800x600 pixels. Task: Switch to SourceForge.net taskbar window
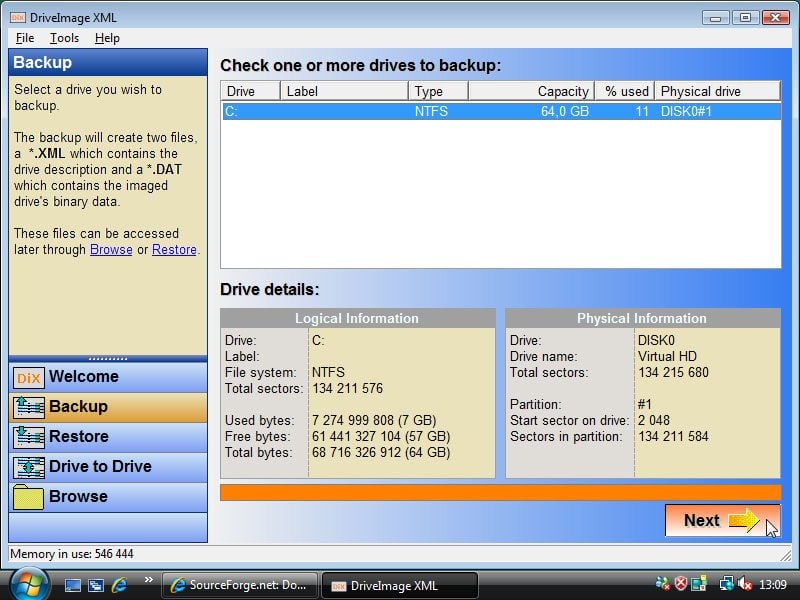240,585
